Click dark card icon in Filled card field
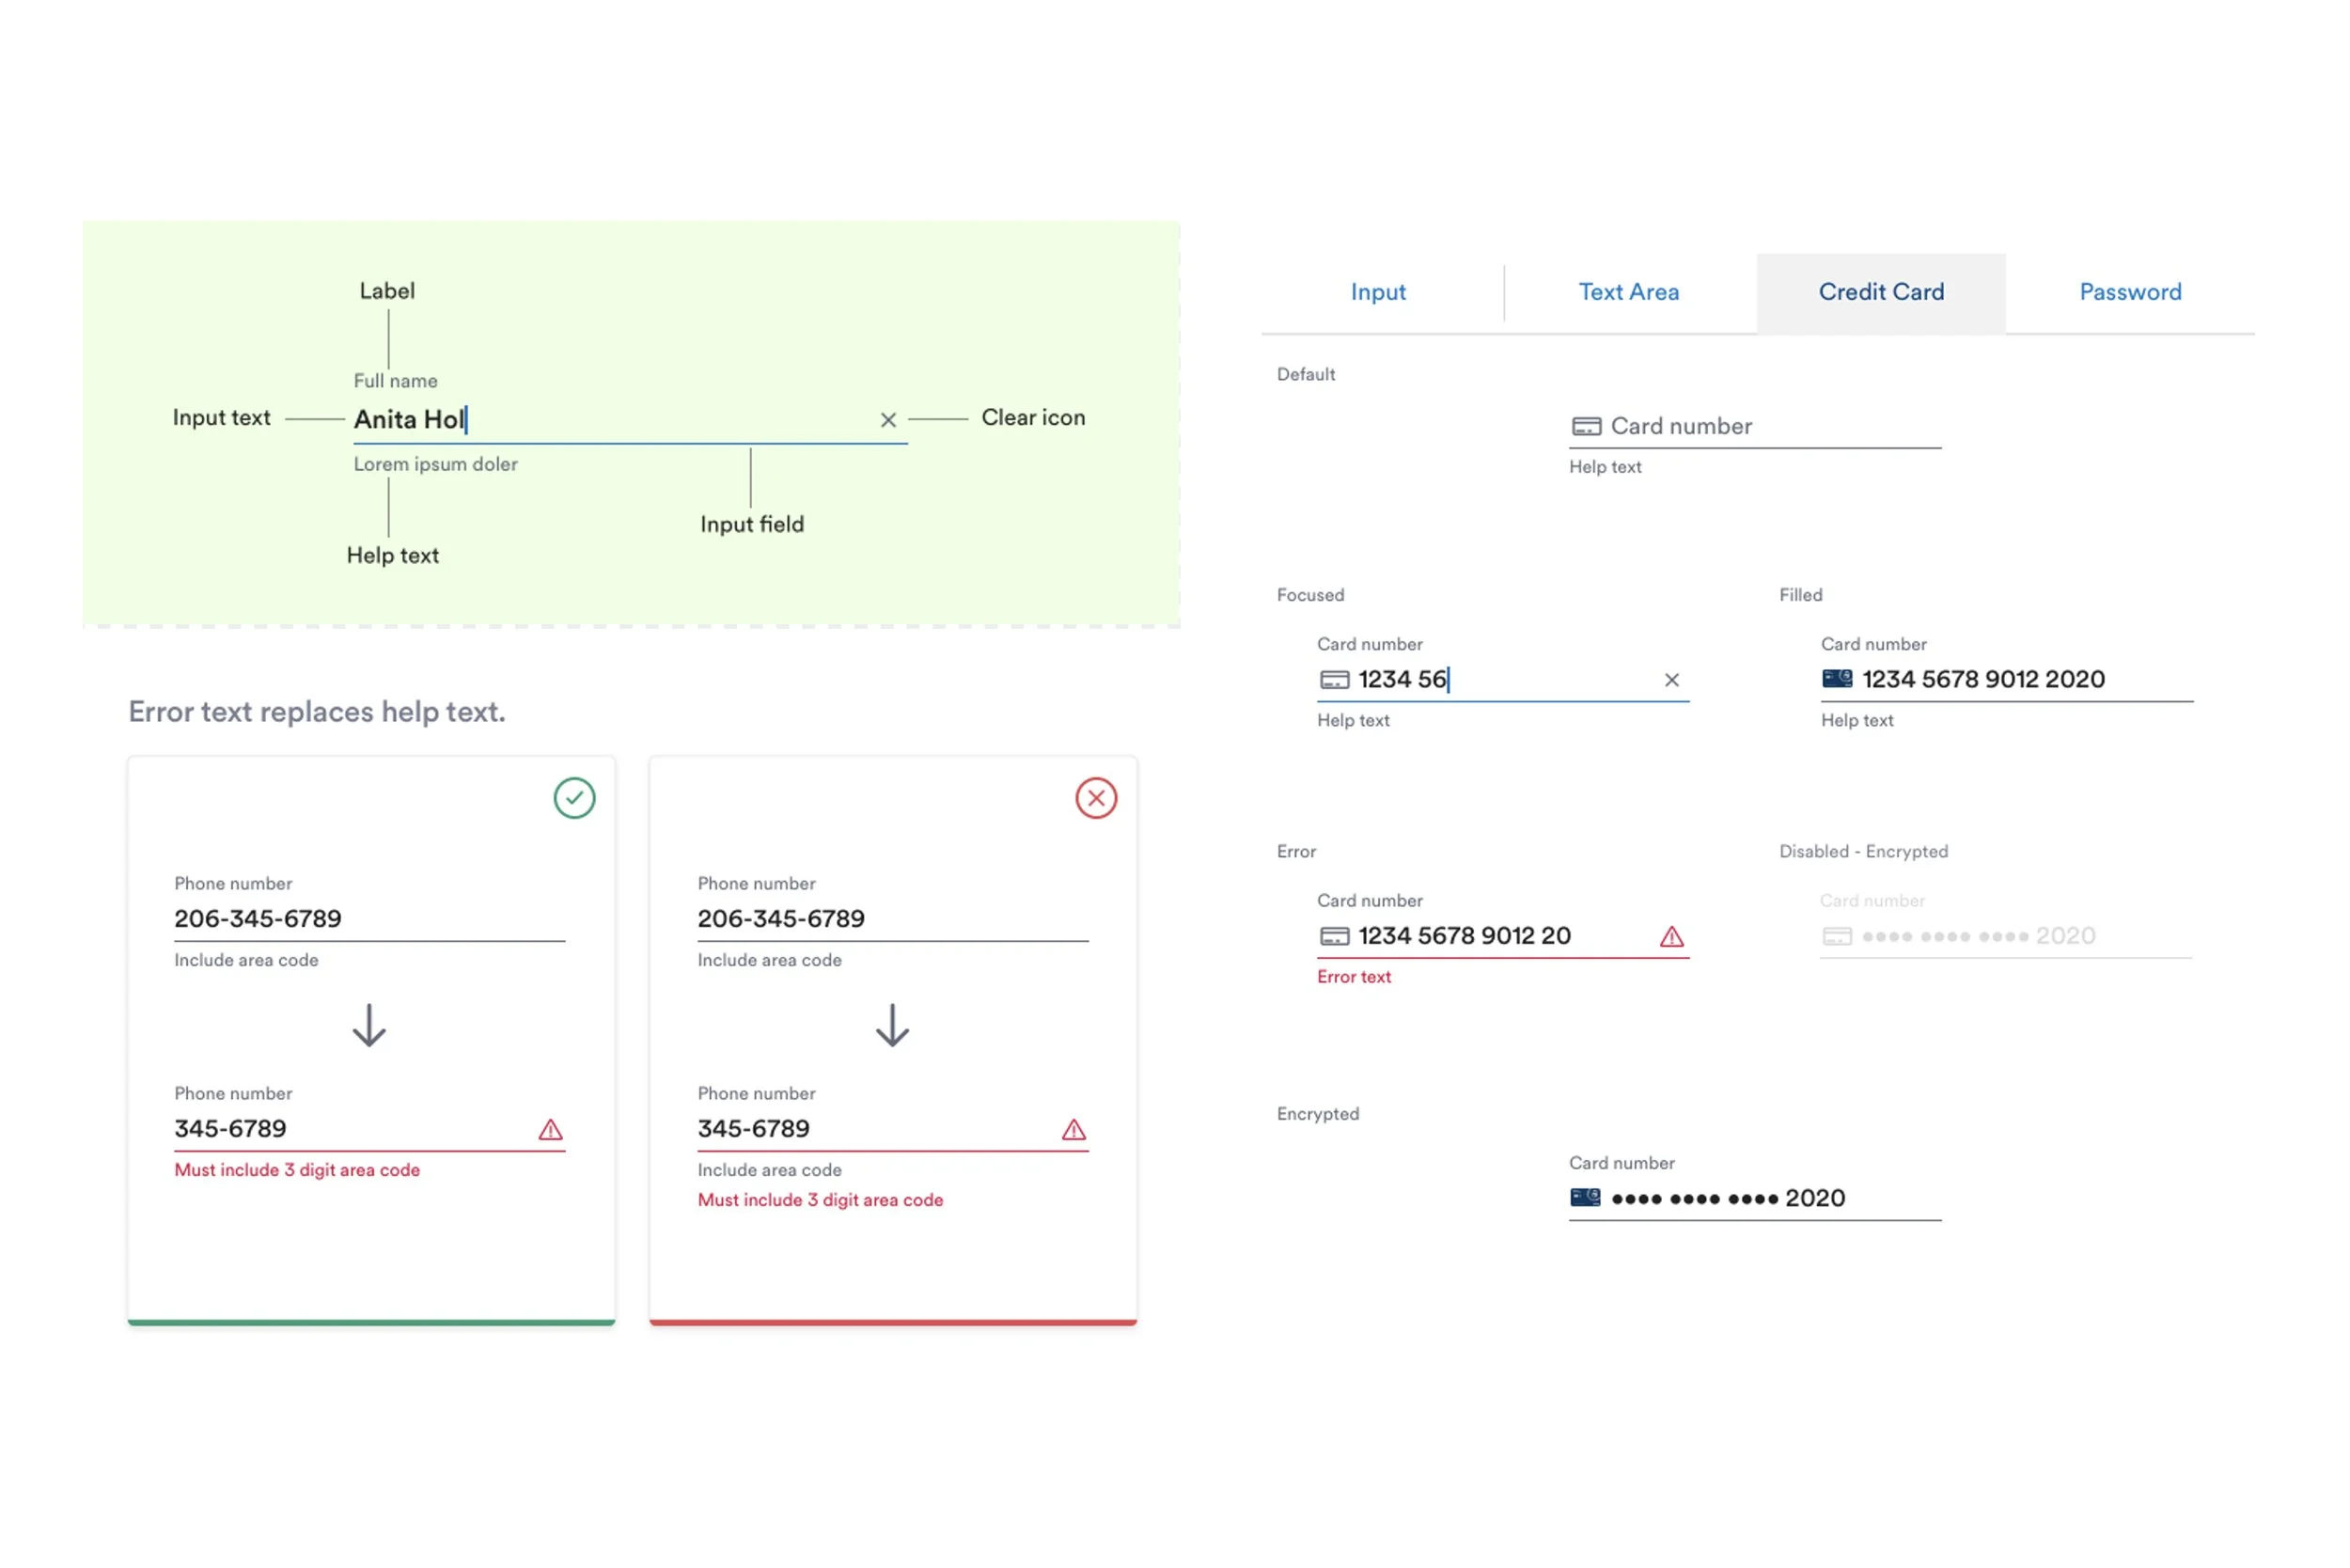The image size is (2350, 1568). point(1836,679)
